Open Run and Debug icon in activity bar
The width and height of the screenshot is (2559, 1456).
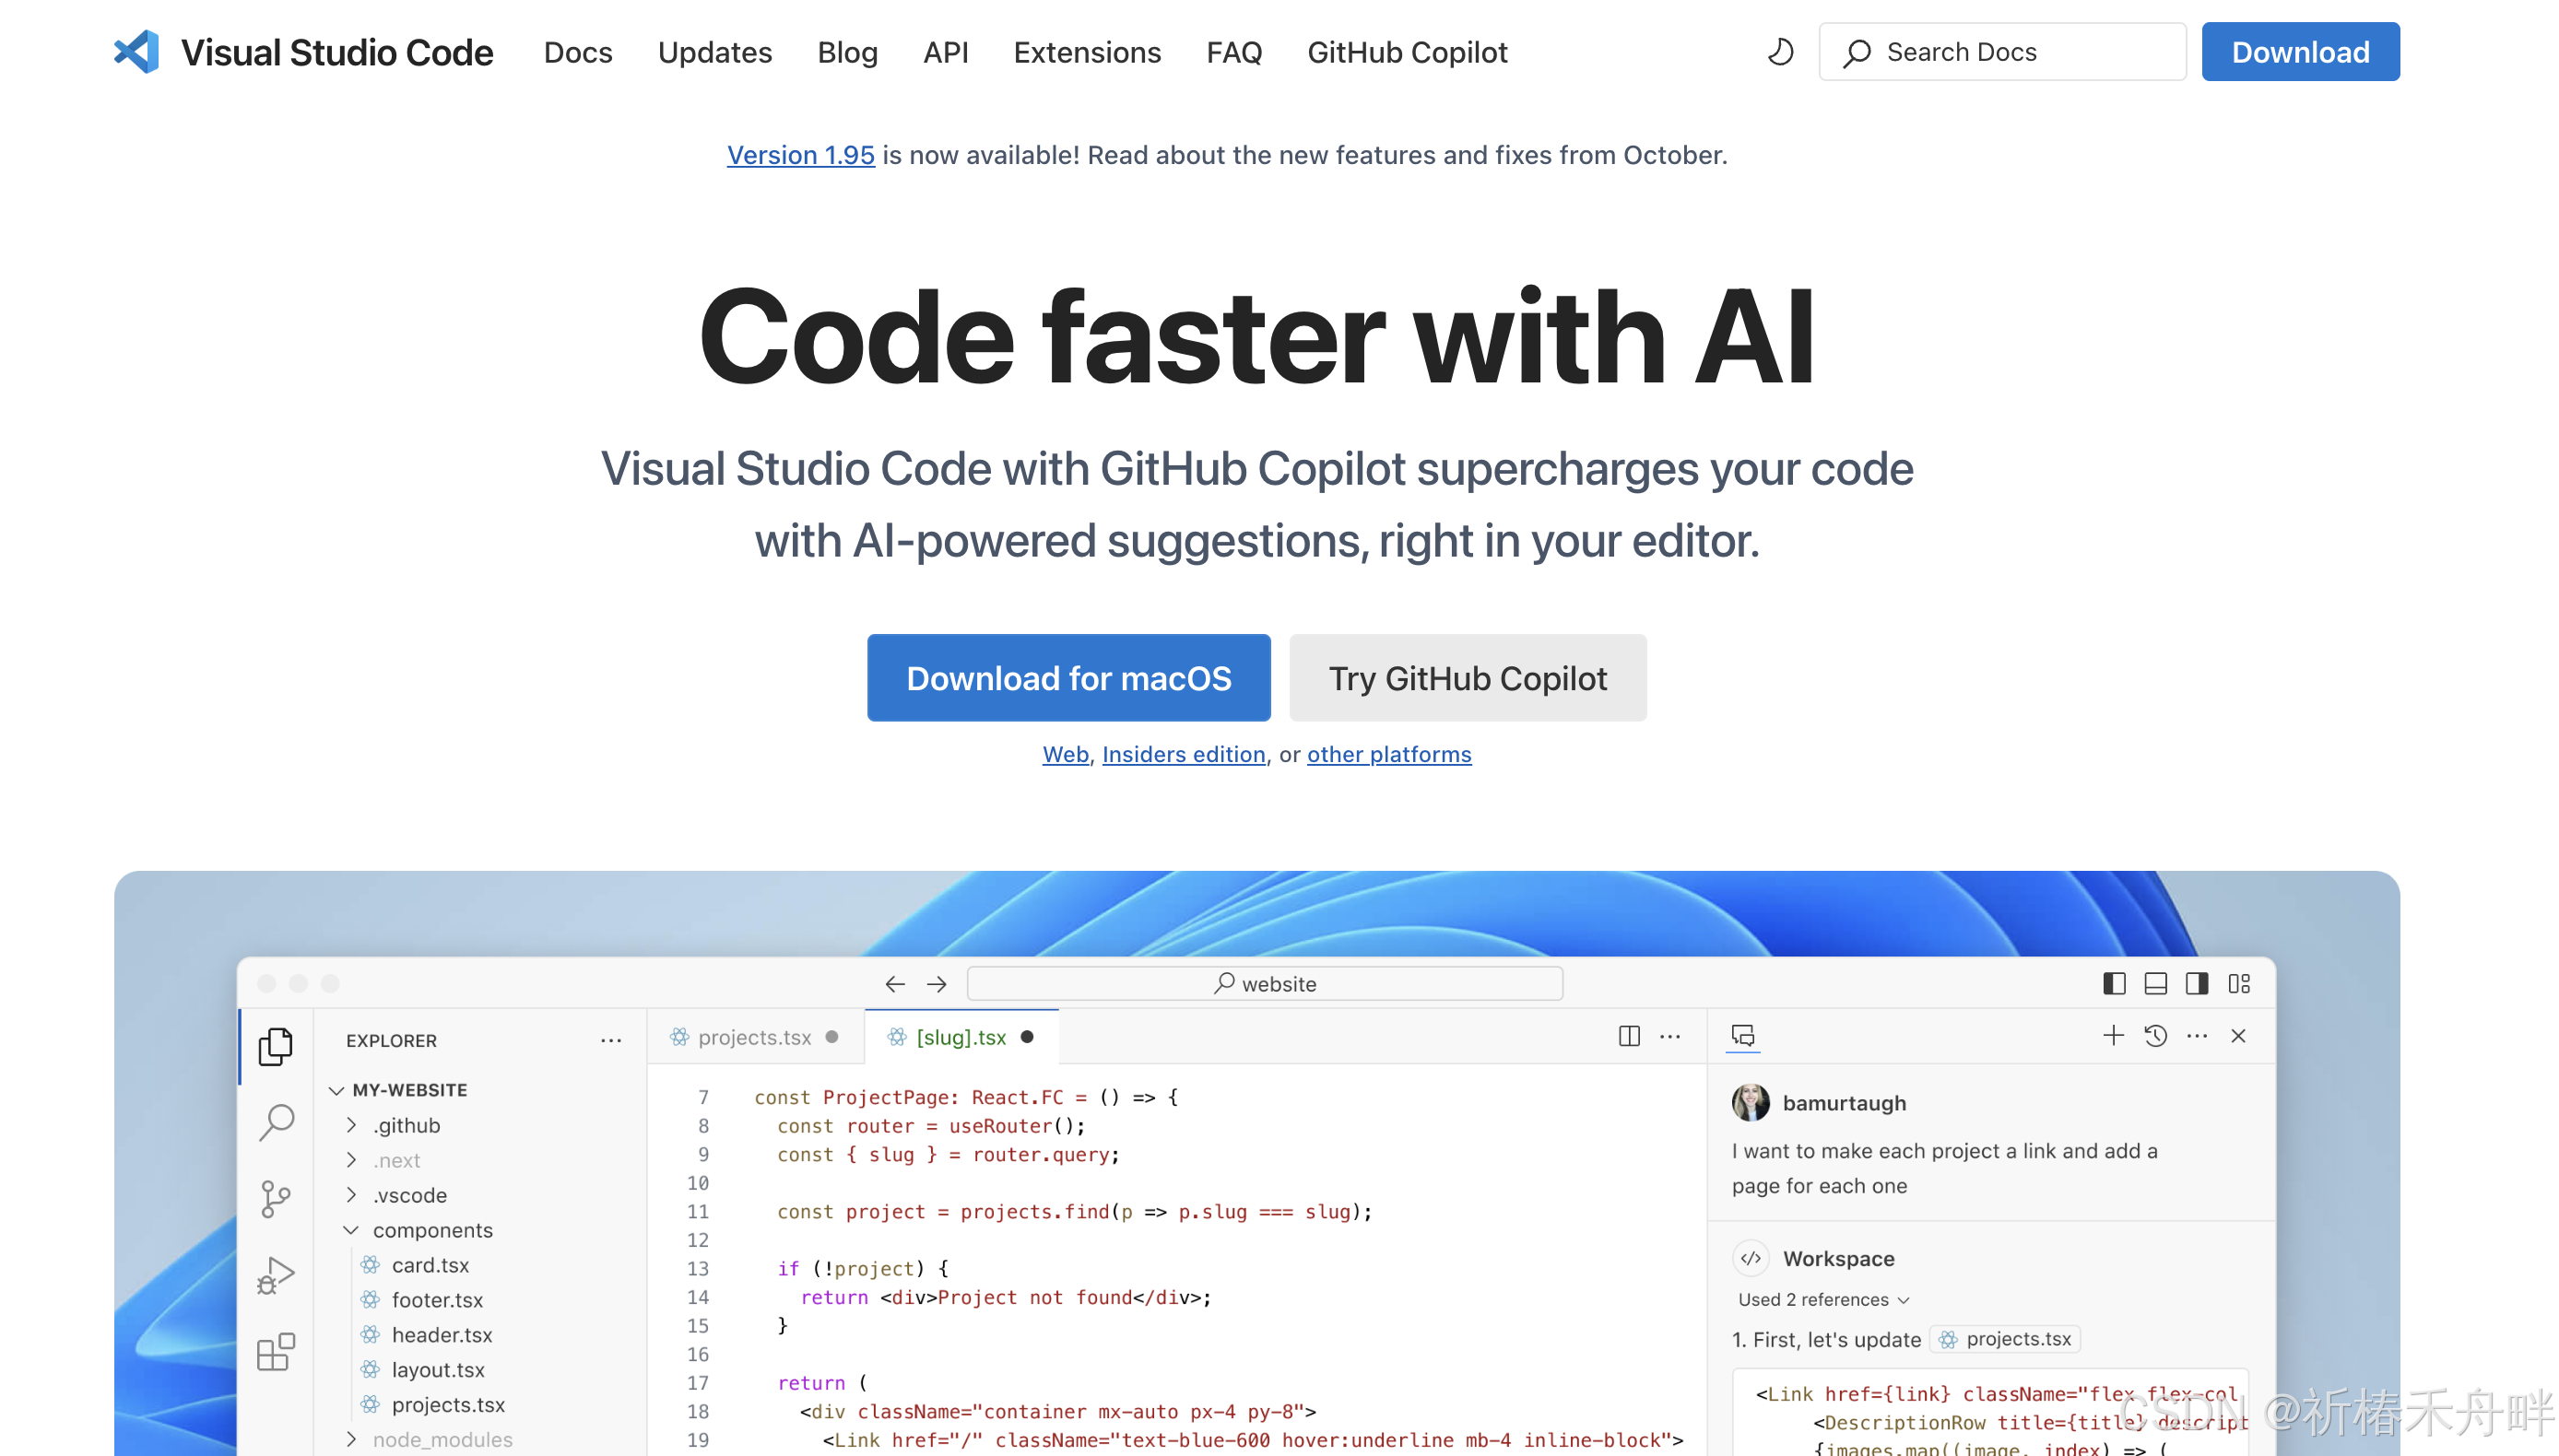coord(275,1275)
